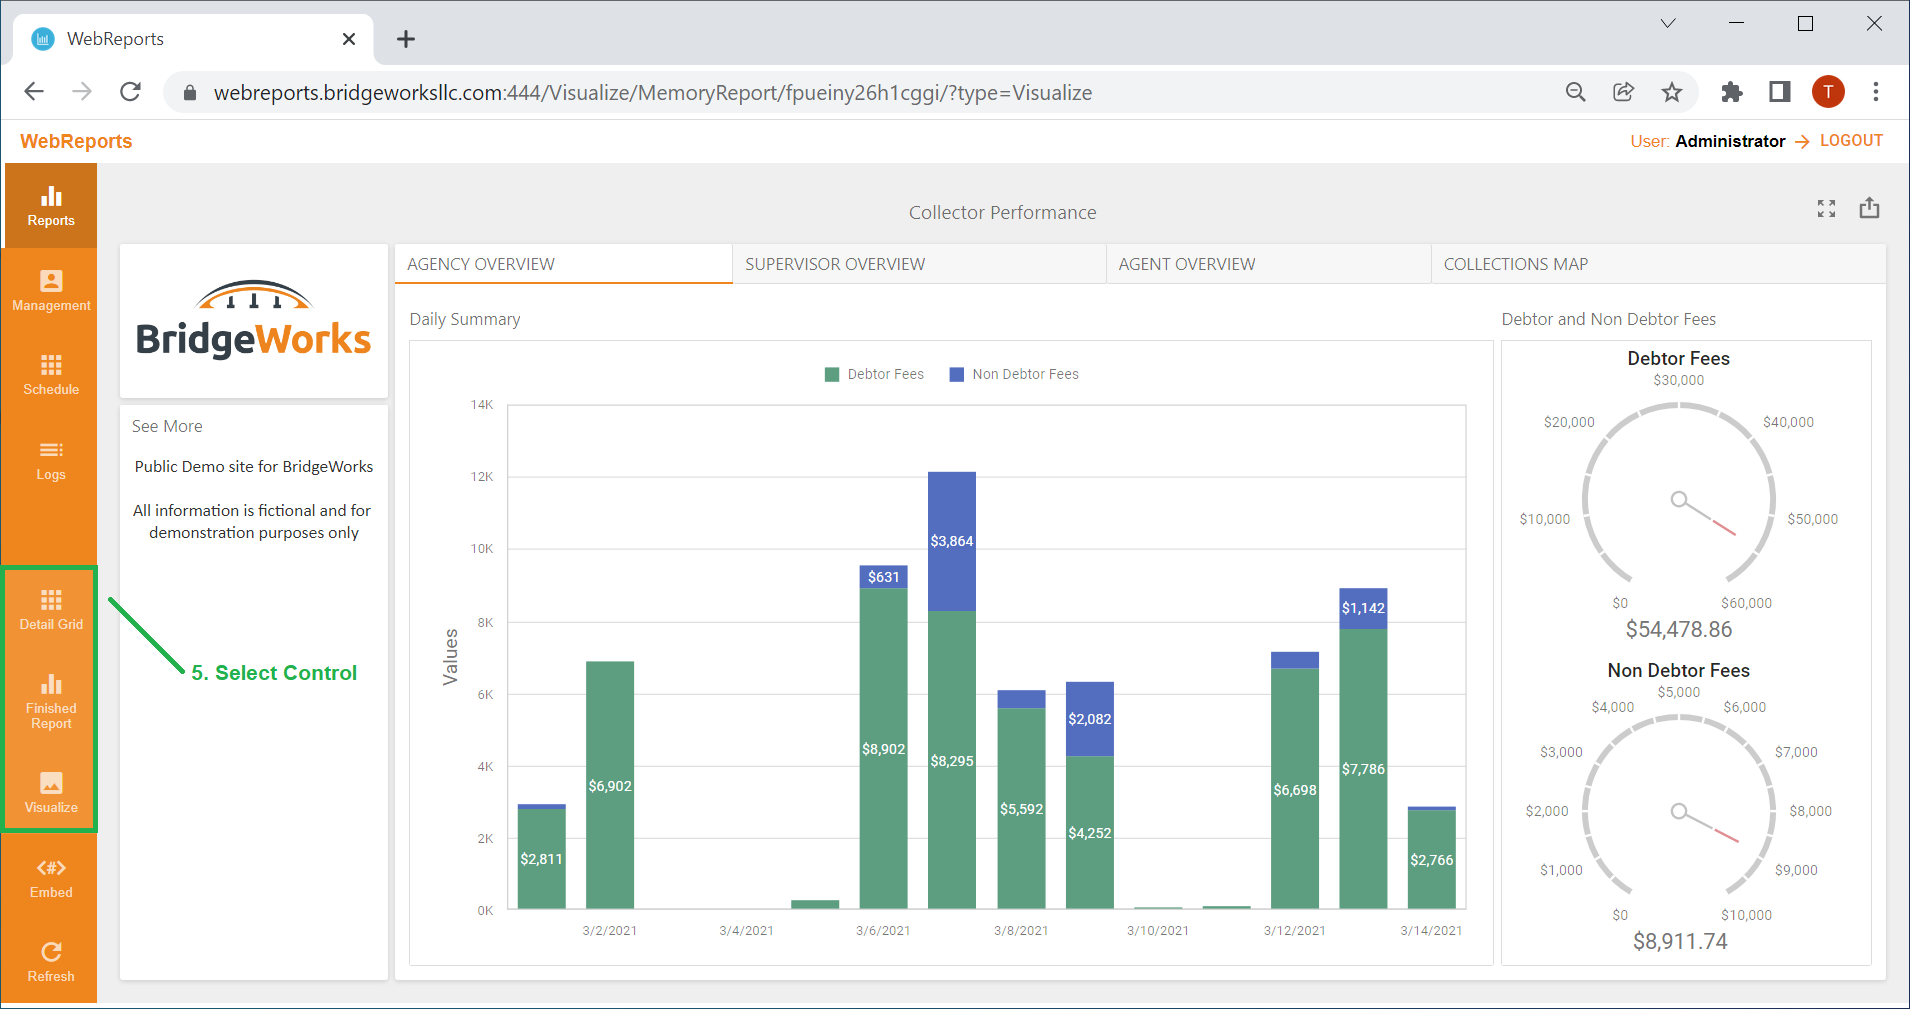The width and height of the screenshot is (1910, 1009).
Task: Open the Reports sidebar section
Action: pos(51,206)
